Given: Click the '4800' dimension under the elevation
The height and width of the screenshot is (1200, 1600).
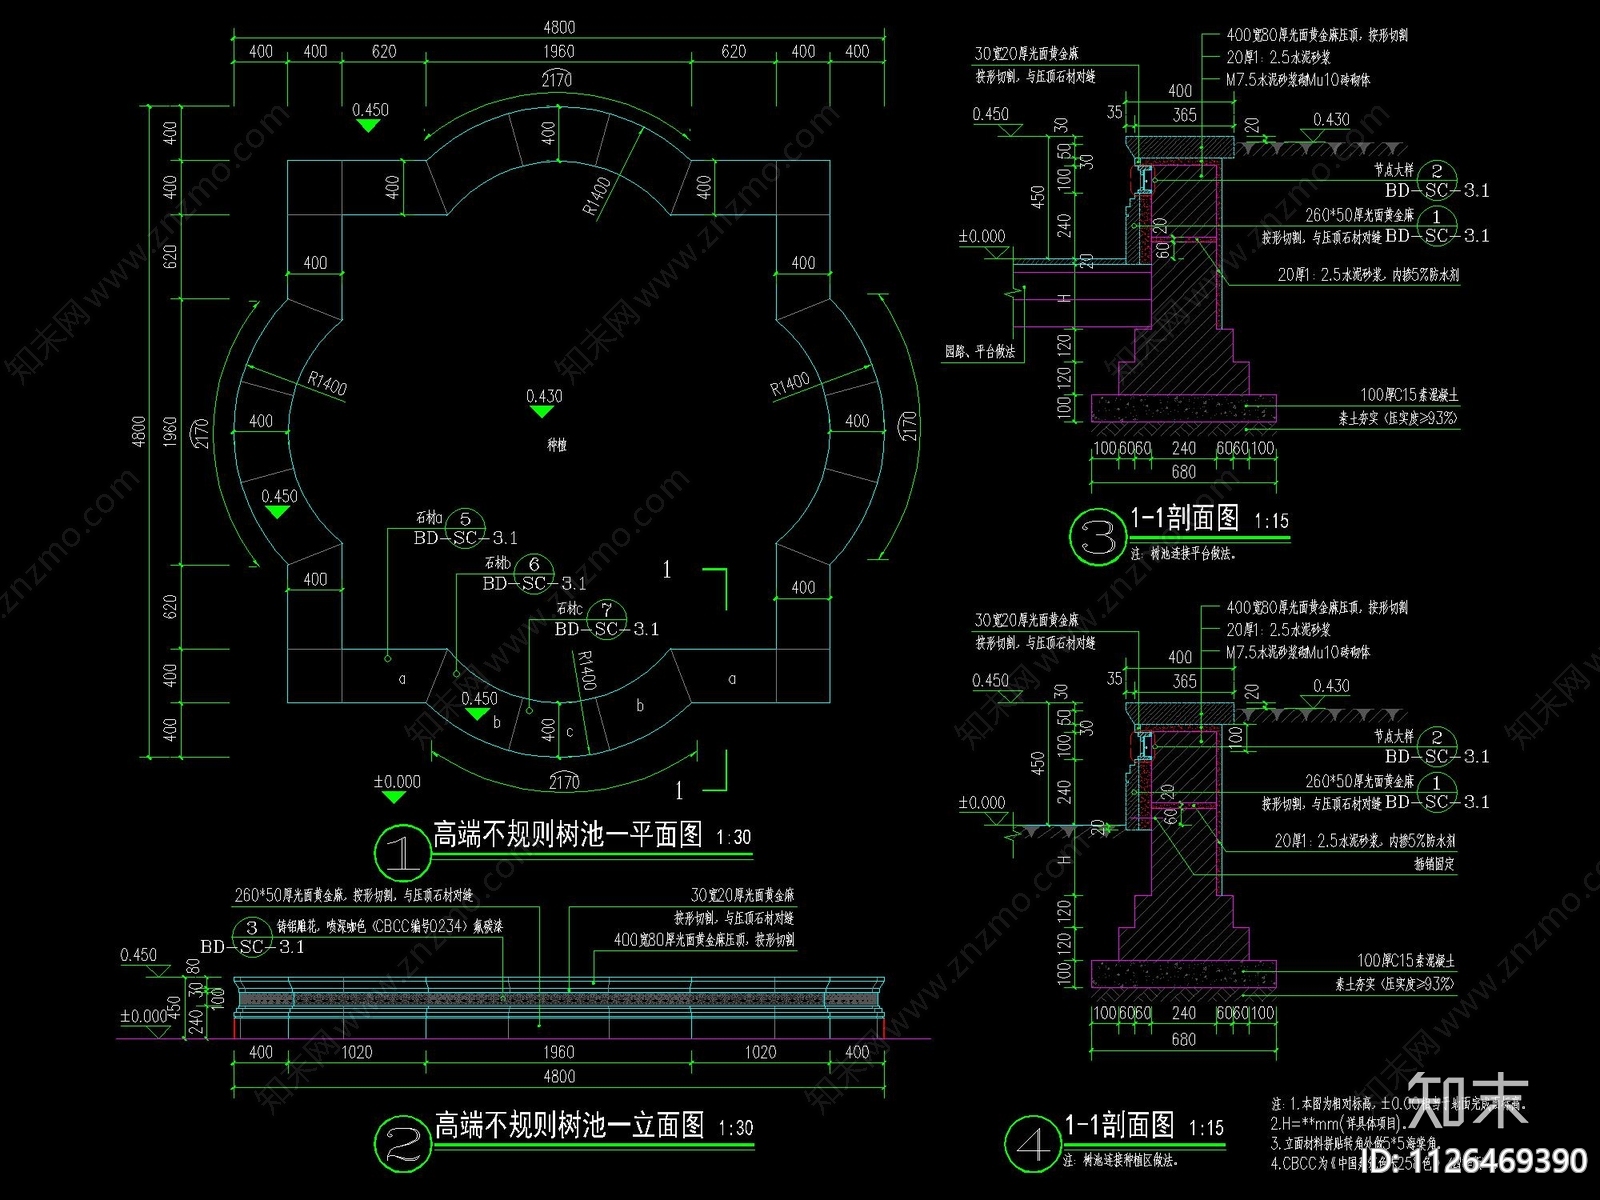Looking at the screenshot, I should (x=559, y=1077).
